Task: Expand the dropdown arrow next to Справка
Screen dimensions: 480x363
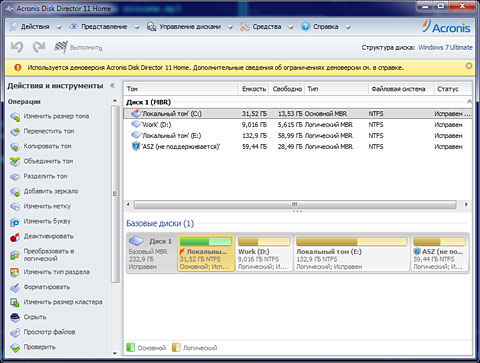Action: point(348,27)
